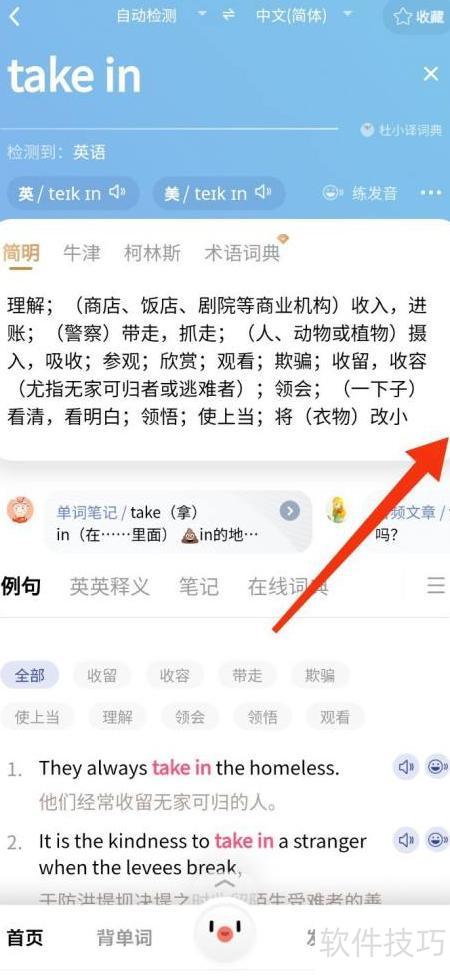Open the hamburger list menu icon
The image size is (450, 976).
pyautogui.click(x=436, y=586)
